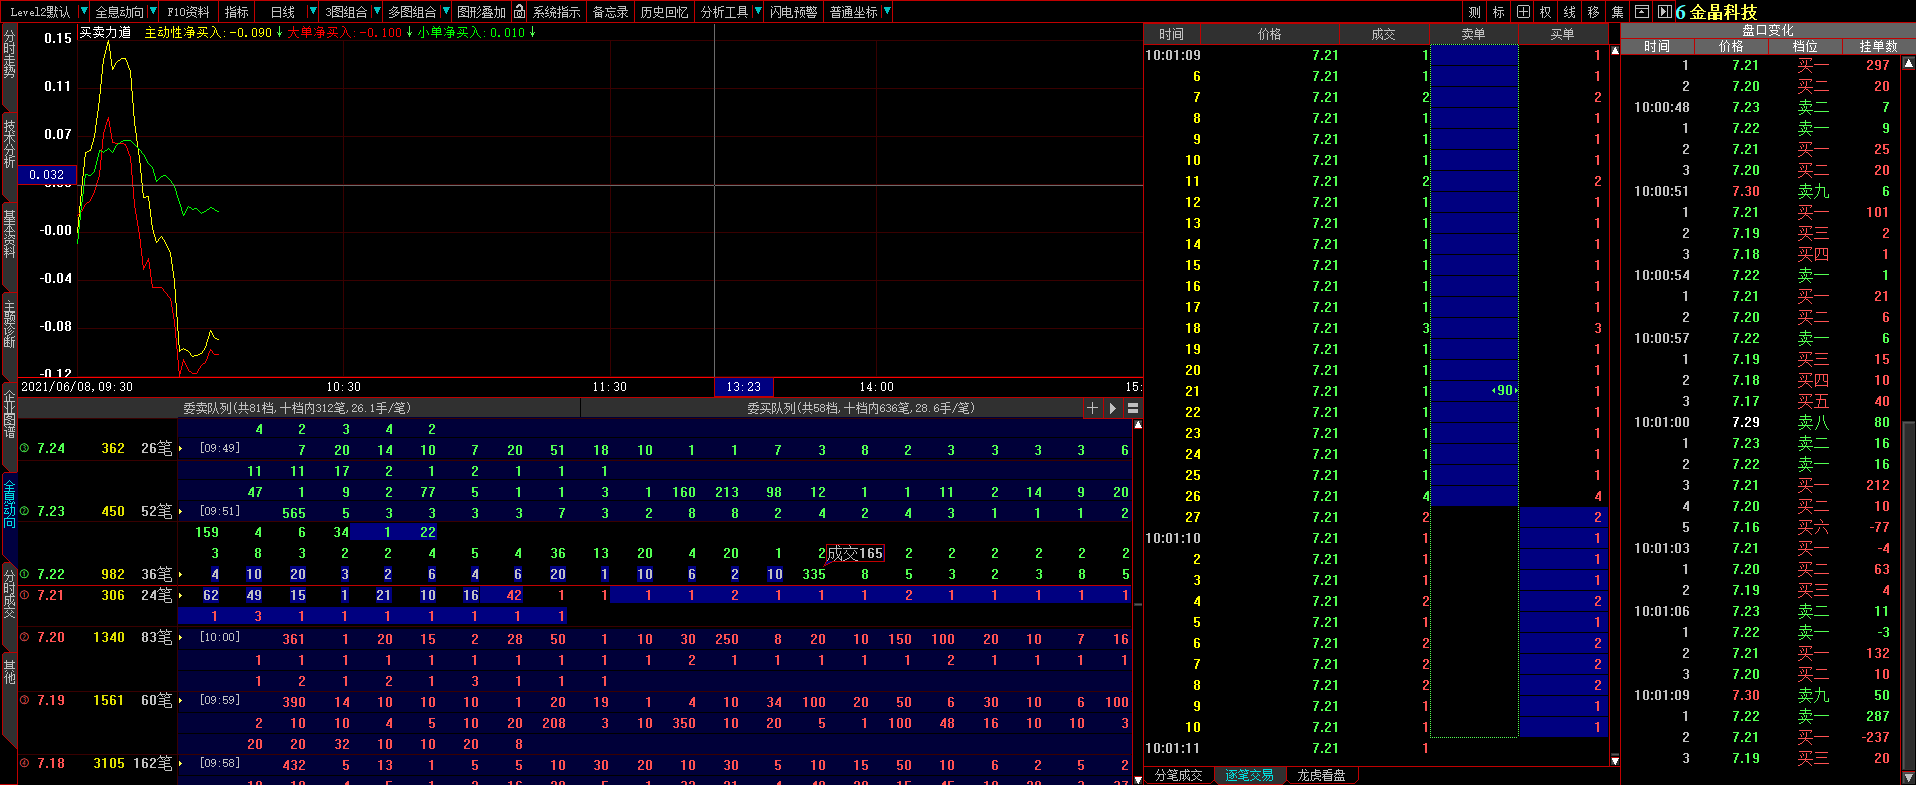Click scroll-up arrow of order queue scrollbar
The width and height of the screenshot is (1916, 785).
[x=1137, y=425]
